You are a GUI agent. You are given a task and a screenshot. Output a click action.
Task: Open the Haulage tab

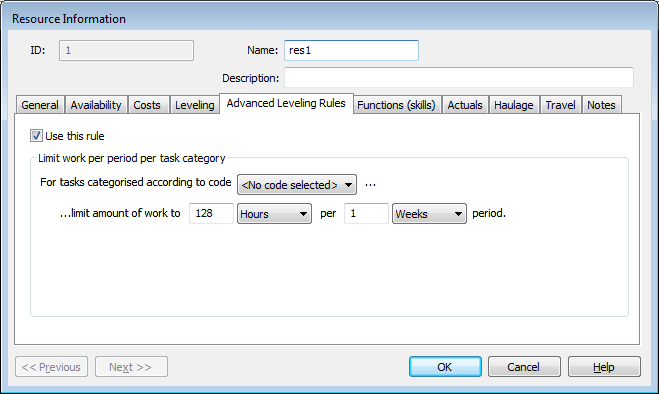[x=514, y=105]
